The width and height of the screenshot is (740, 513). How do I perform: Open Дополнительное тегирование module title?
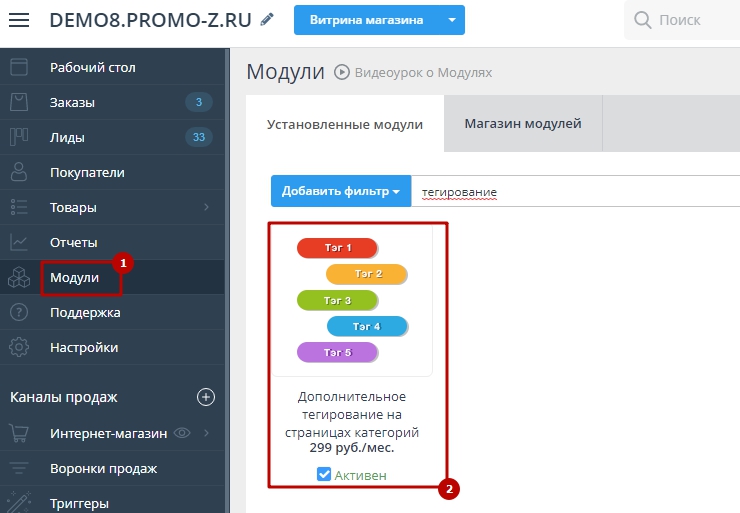click(x=352, y=414)
